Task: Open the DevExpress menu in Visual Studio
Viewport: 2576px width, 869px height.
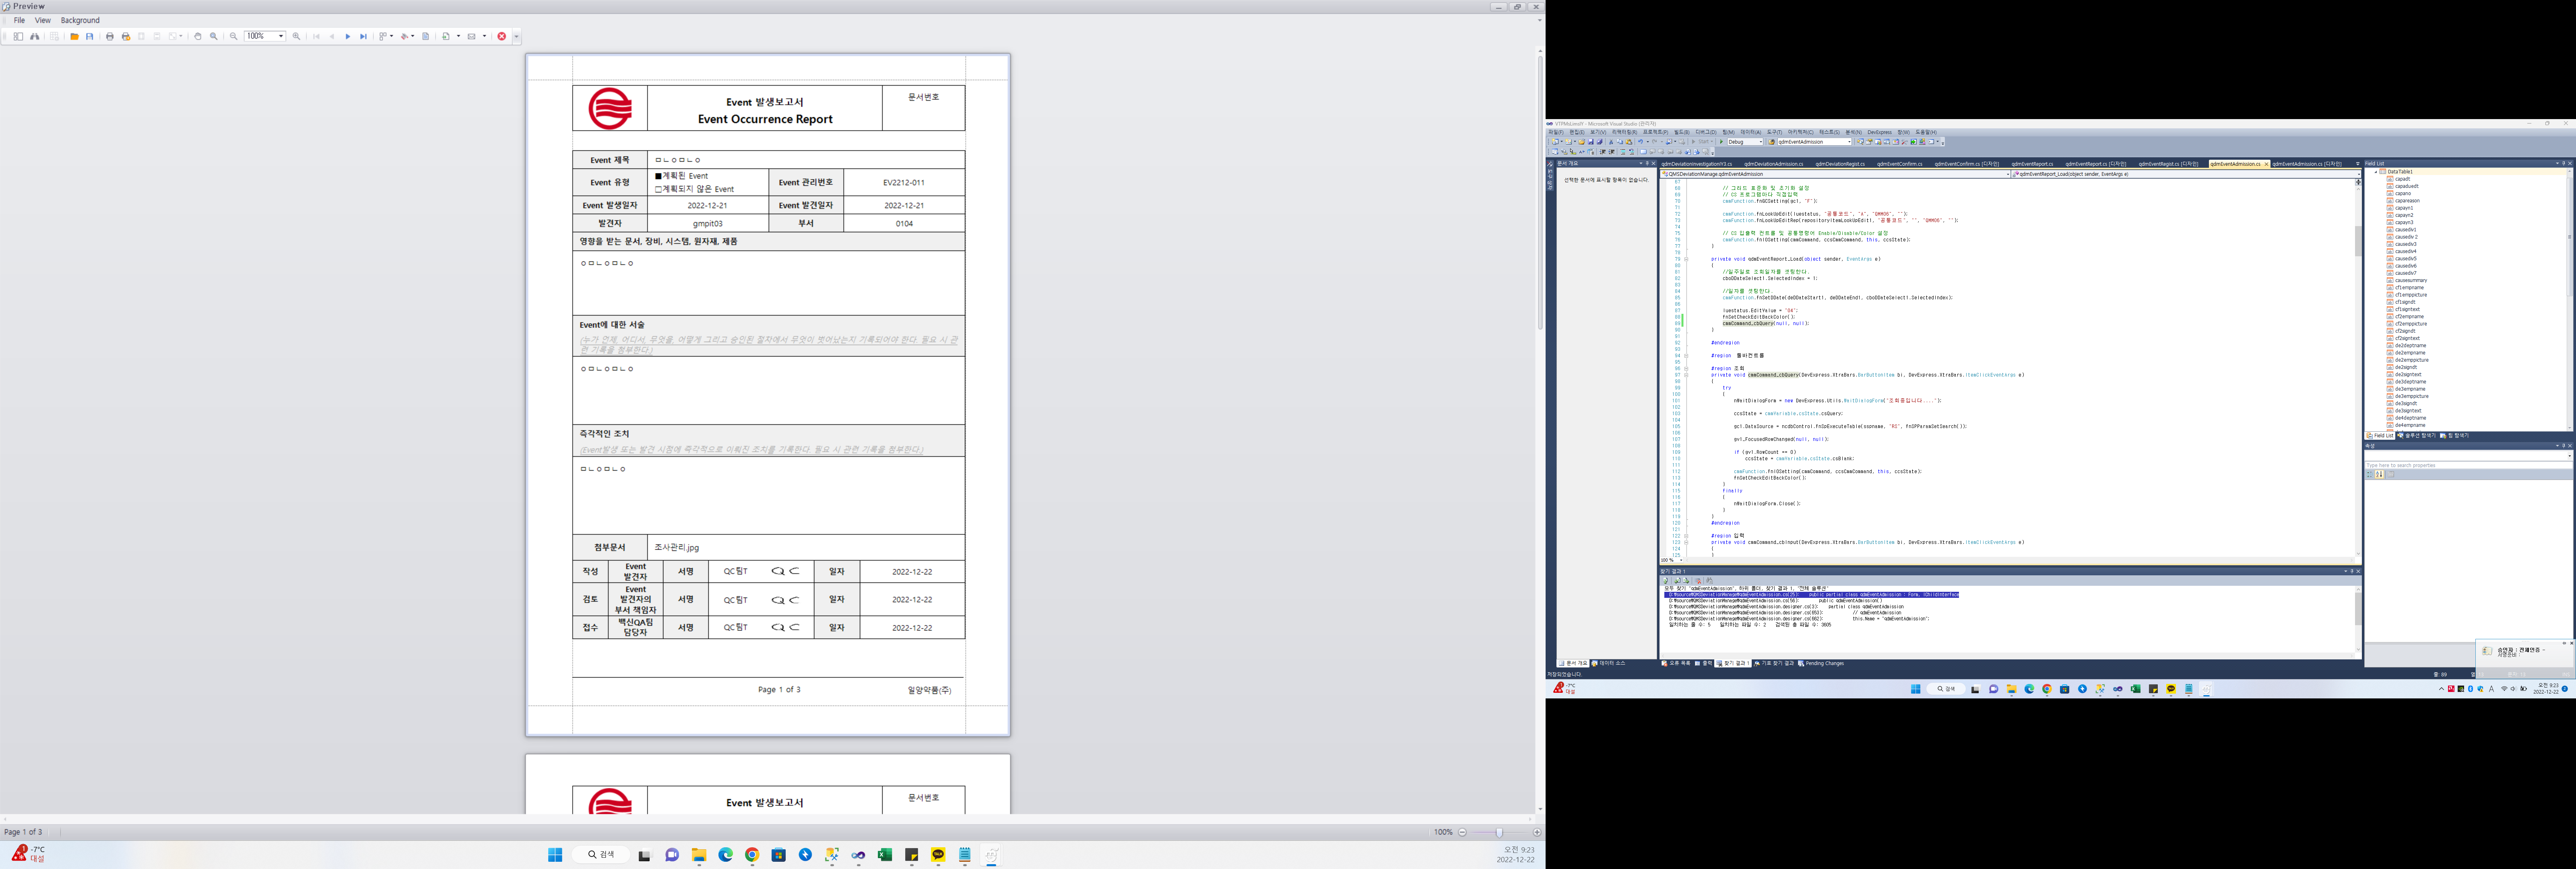Action: click(1880, 132)
